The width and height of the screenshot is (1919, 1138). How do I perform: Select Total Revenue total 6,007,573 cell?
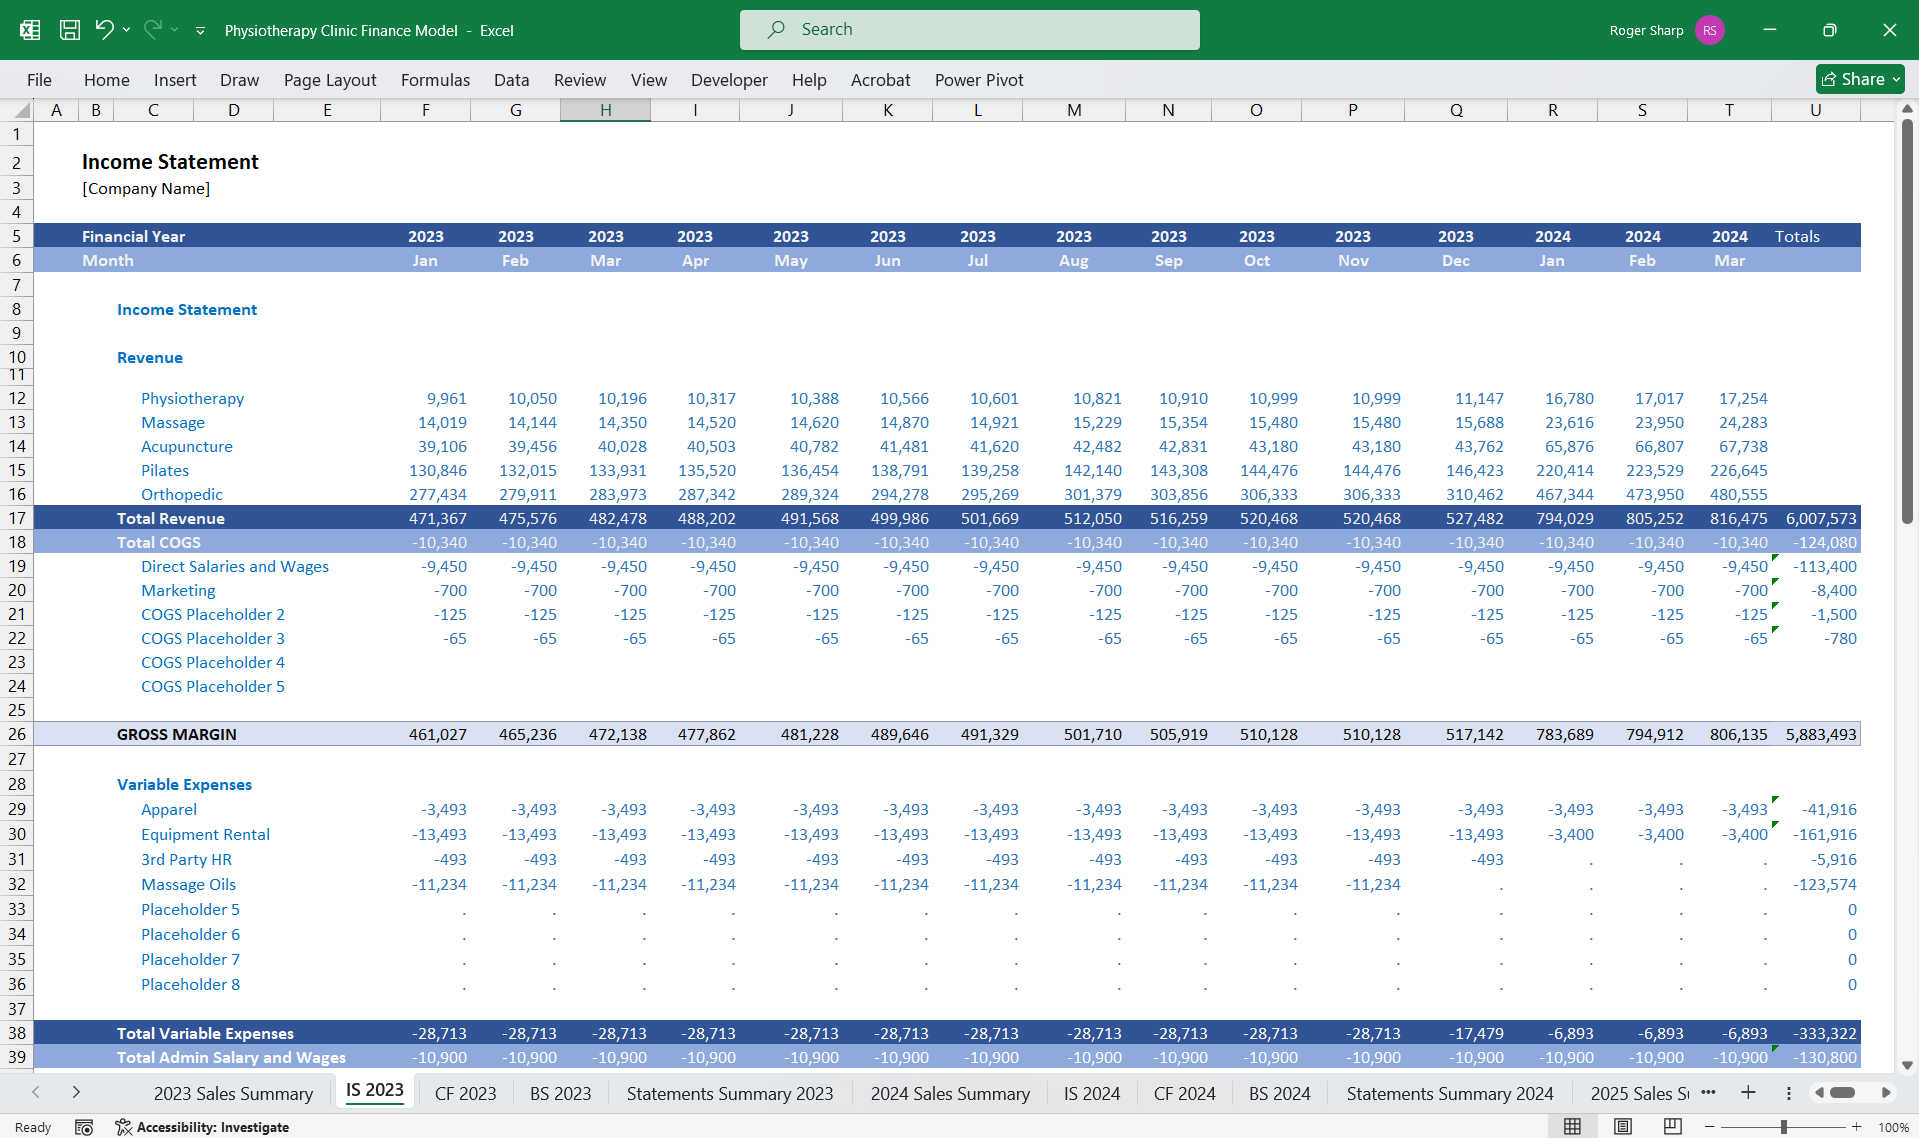[1816, 518]
